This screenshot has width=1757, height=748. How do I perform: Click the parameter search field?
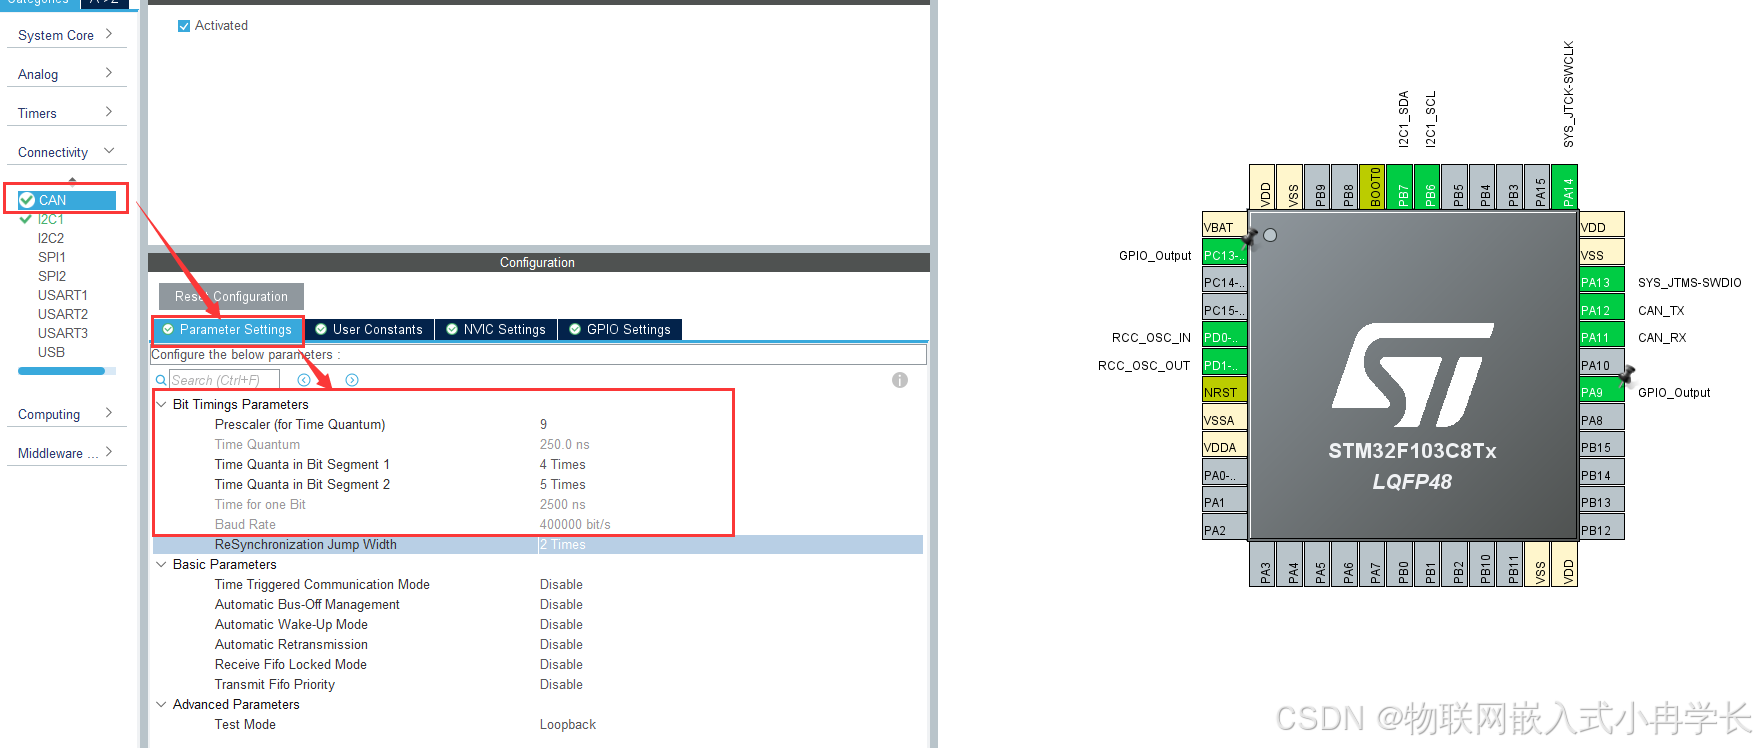click(224, 380)
